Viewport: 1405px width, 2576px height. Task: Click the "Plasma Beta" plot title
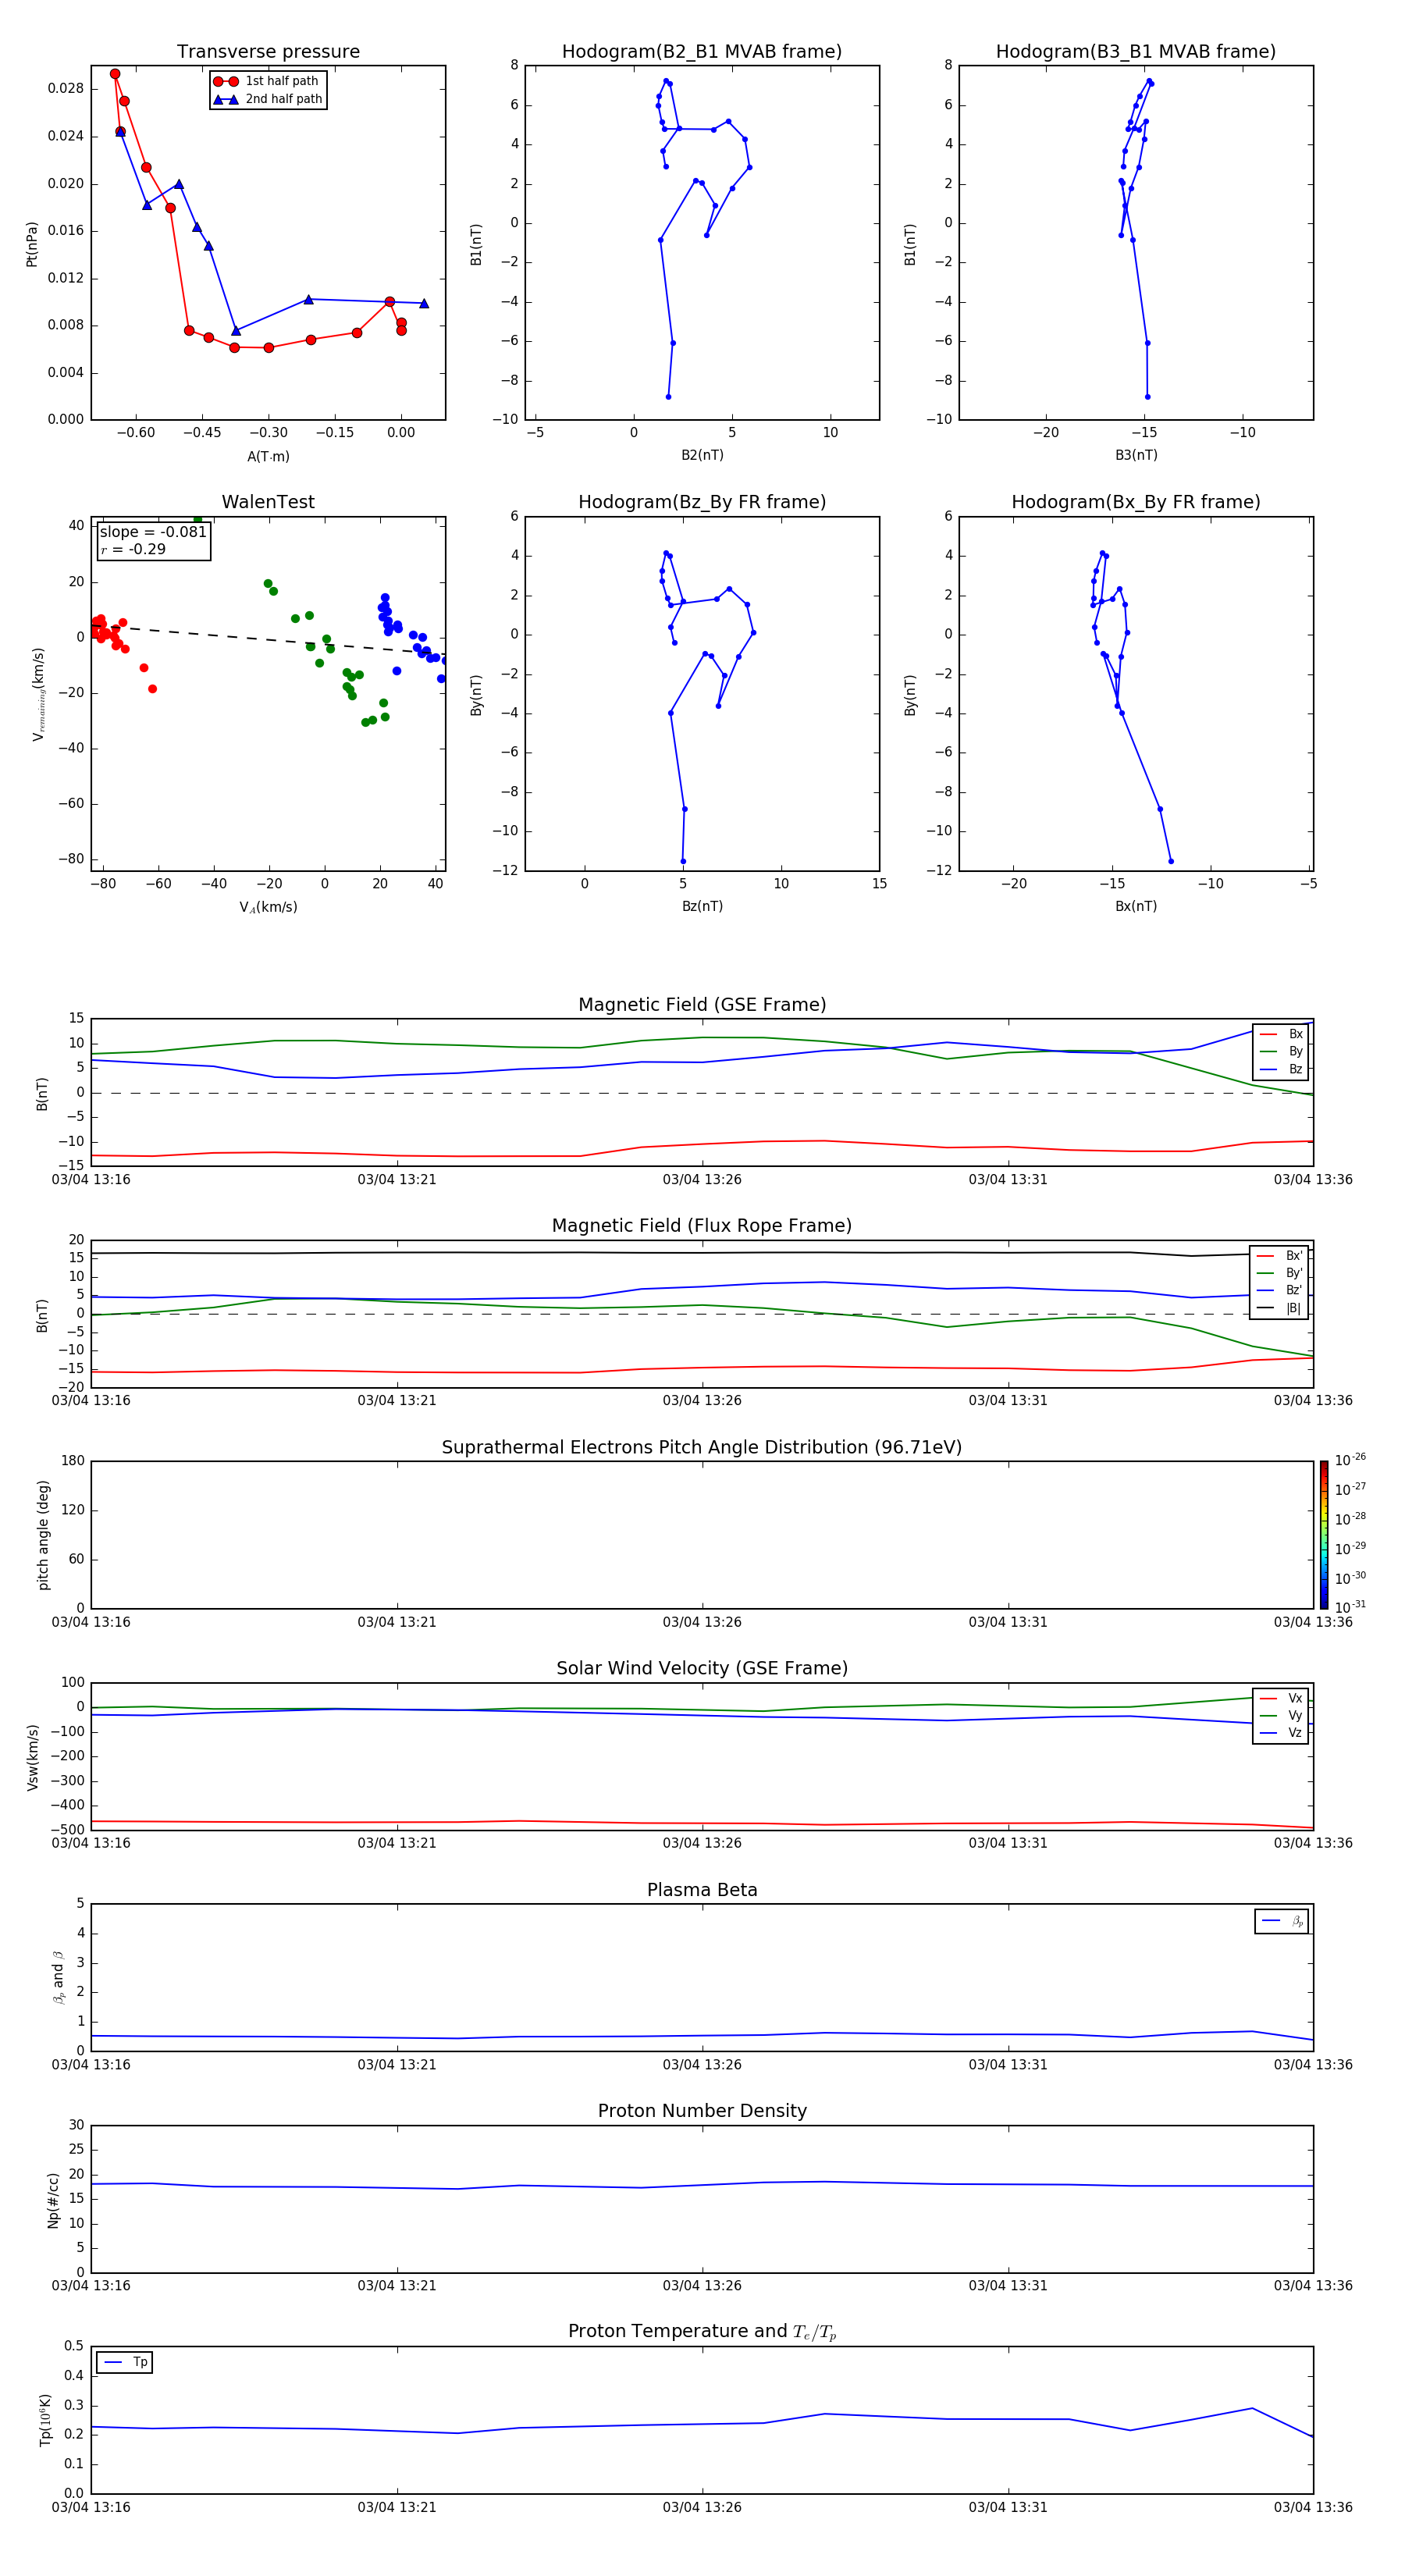coord(702,1890)
